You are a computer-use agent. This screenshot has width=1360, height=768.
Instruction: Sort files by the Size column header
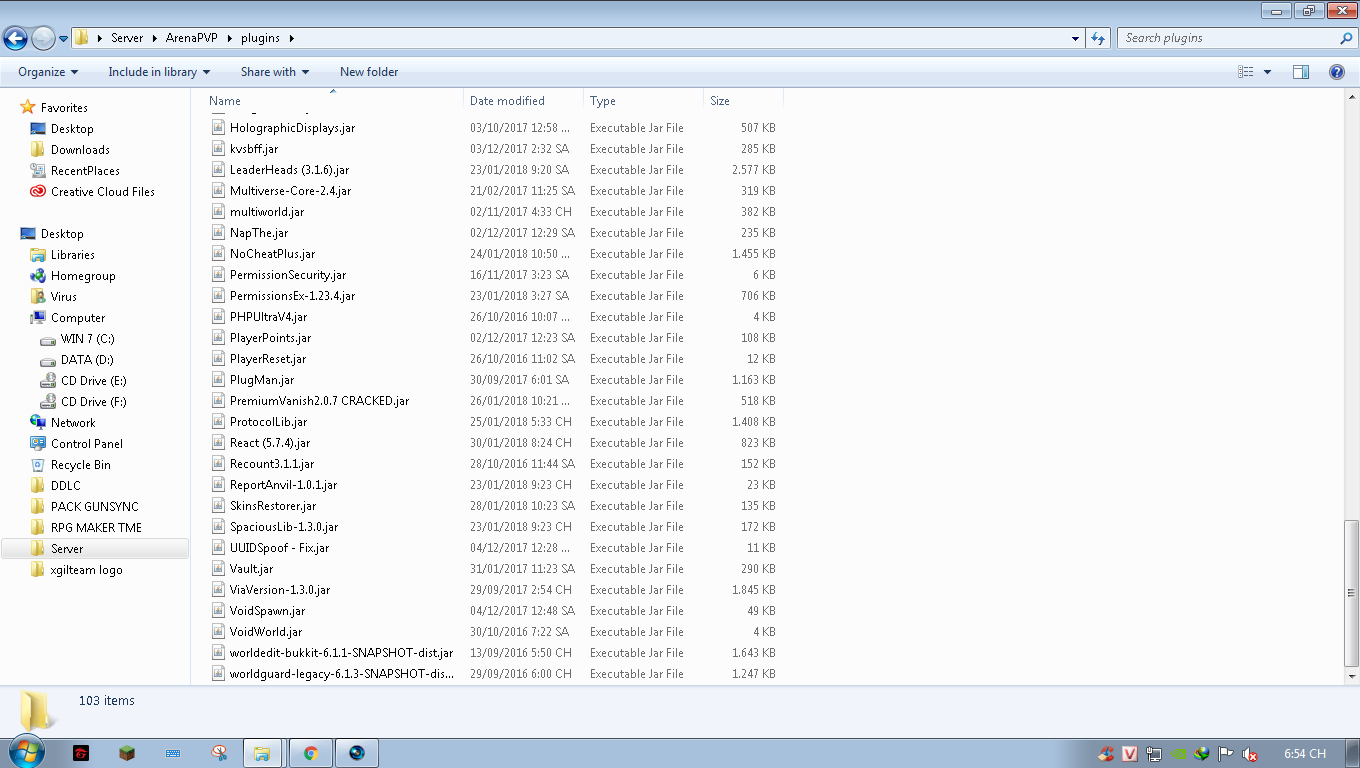tap(743, 101)
